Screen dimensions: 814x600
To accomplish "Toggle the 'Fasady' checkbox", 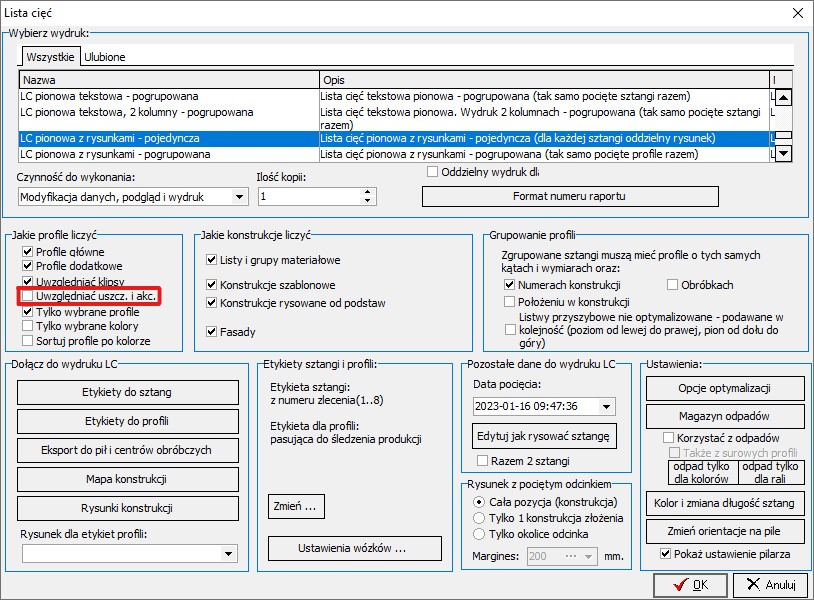I will (212, 331).
